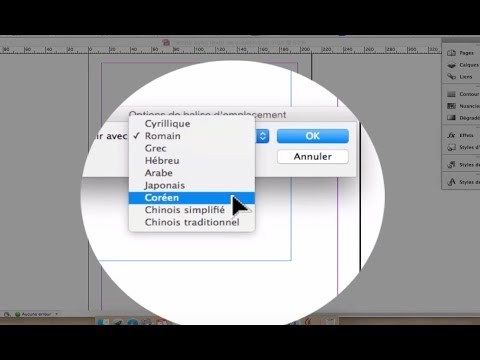This screenshot has width=480, height=360.
Task: Open the Contour stroke panel icon
Action: (x=451, y=94)
